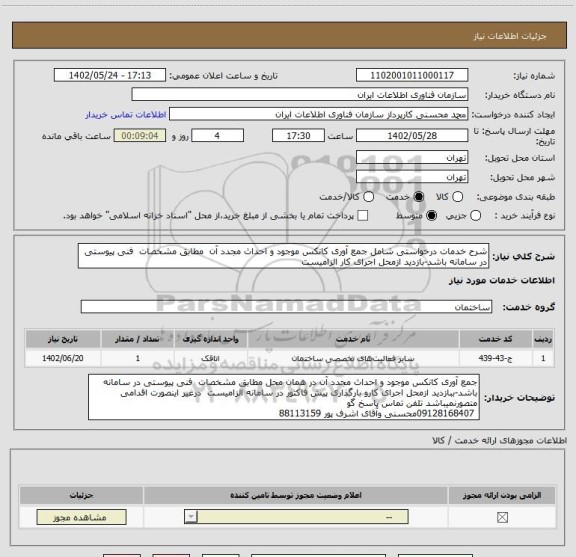
Task: Click the service group ساختمان field
Action: (286, 307)
